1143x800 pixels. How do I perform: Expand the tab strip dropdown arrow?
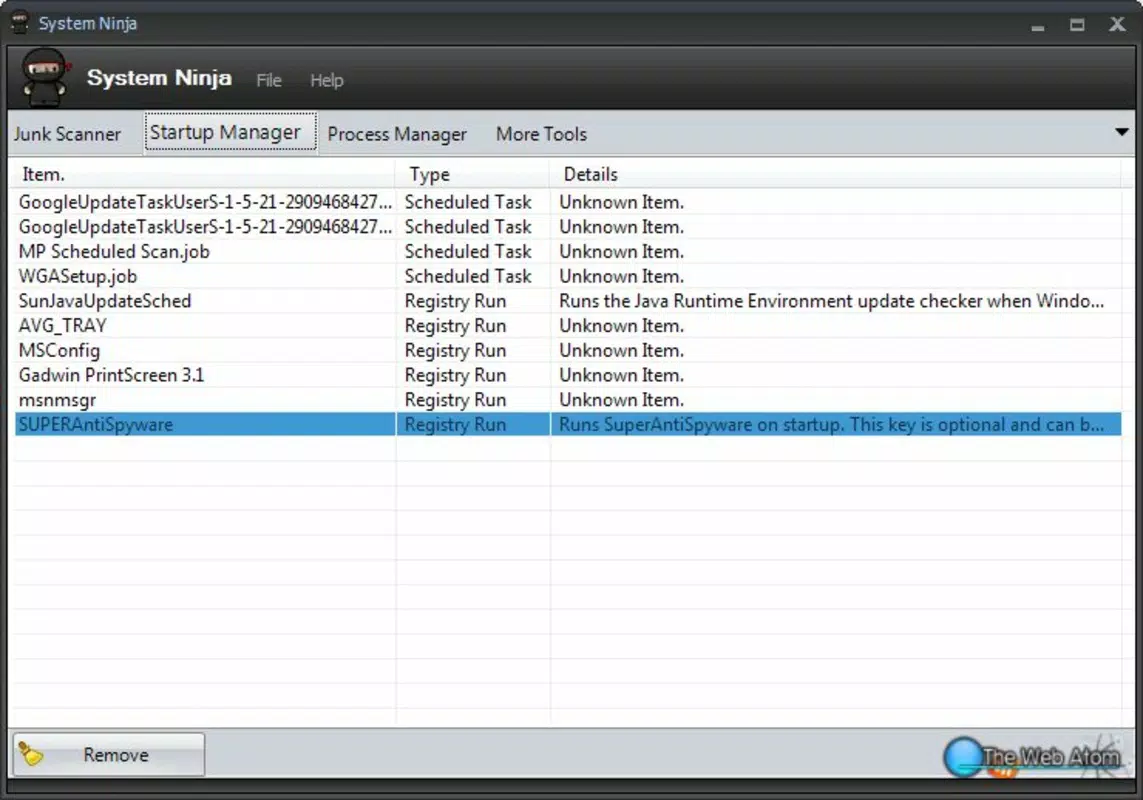[x=1121, y=132]
